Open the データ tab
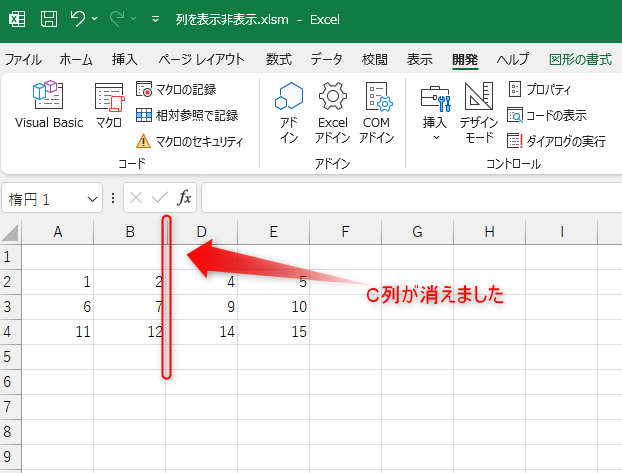Viewport: 622px width, 473px height. [326, 60]
